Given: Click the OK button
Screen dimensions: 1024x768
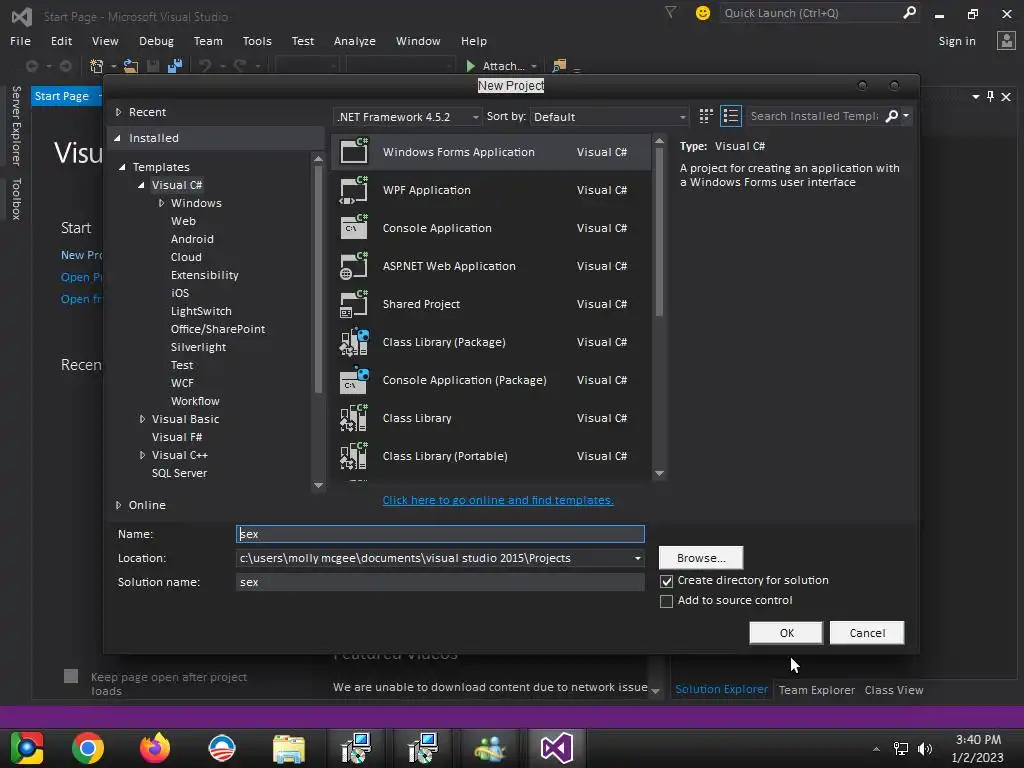Looking at the screenshot, I should tap(786, 633).
